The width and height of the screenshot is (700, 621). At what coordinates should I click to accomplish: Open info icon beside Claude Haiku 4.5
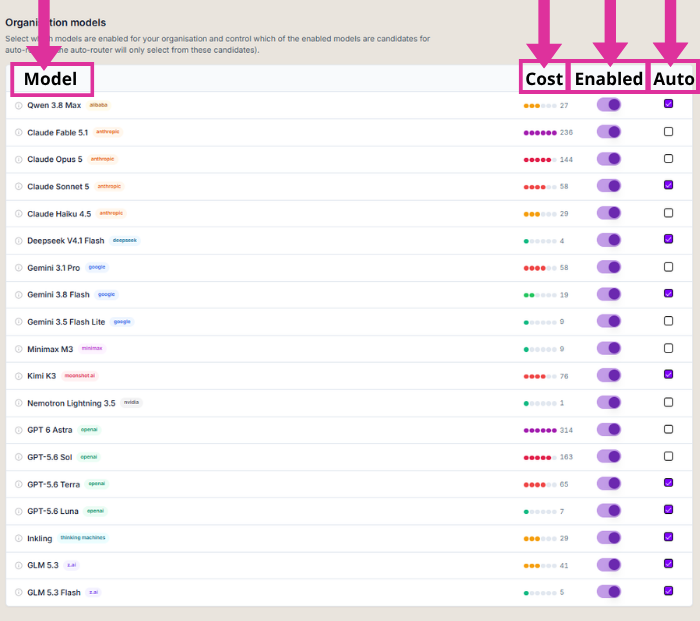pos(18,214)
